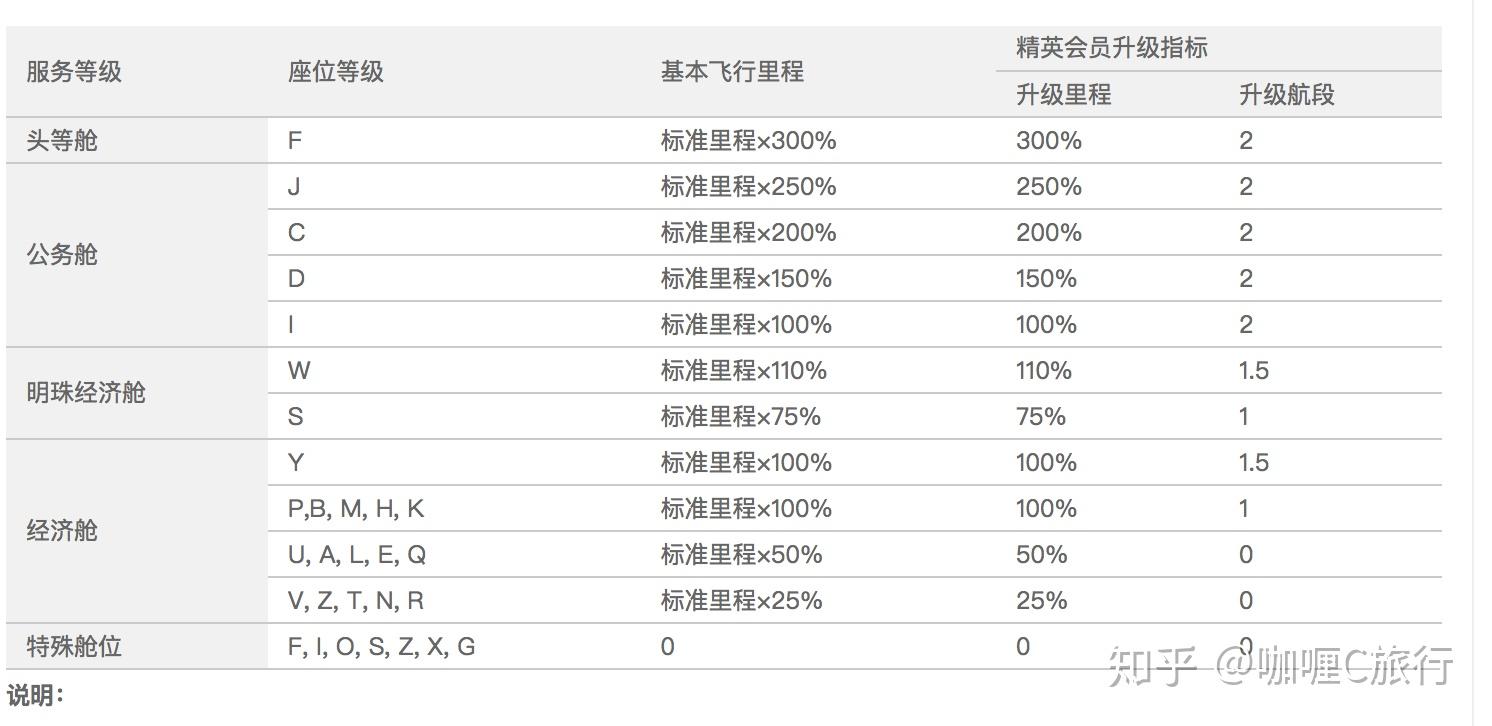Click the 知乎 @咖喱C旅行 watermark
This screenshot has height=726, width=1492.
click(x=1280, y=666)
